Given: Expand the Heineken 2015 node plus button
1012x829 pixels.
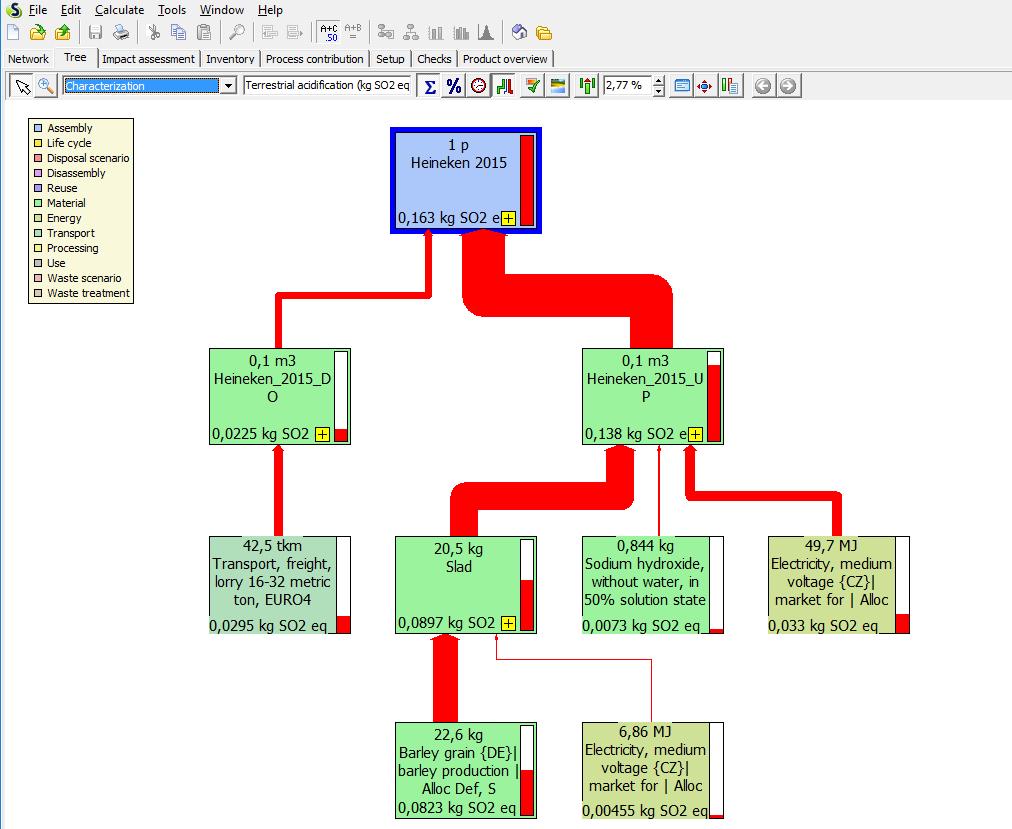Looking at the screenshot, I should pyautogui.click(x=509, y=219).
